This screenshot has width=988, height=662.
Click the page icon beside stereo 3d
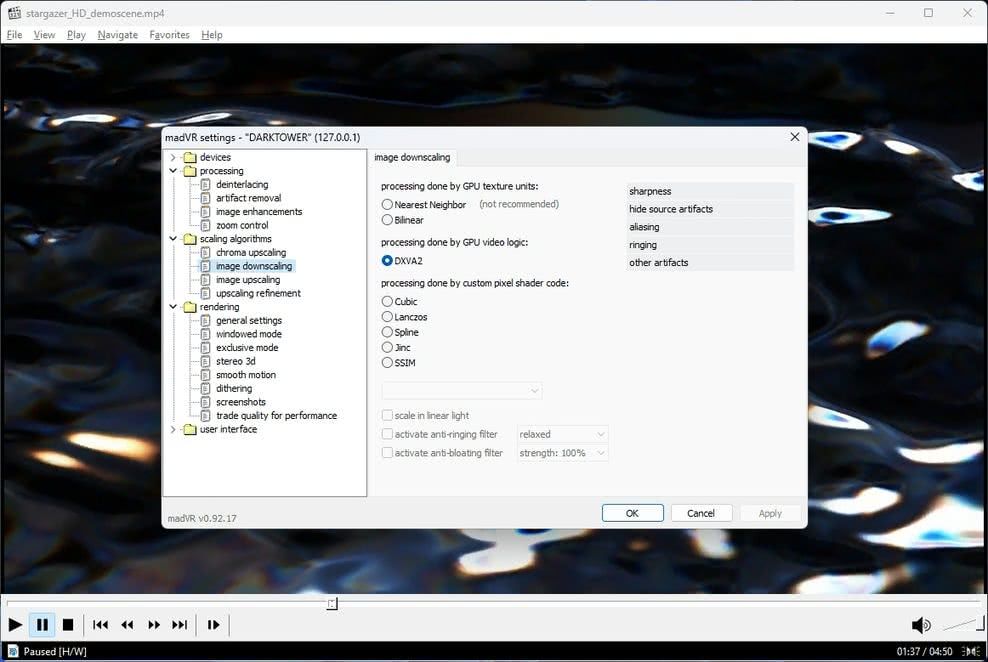[205, 362]
